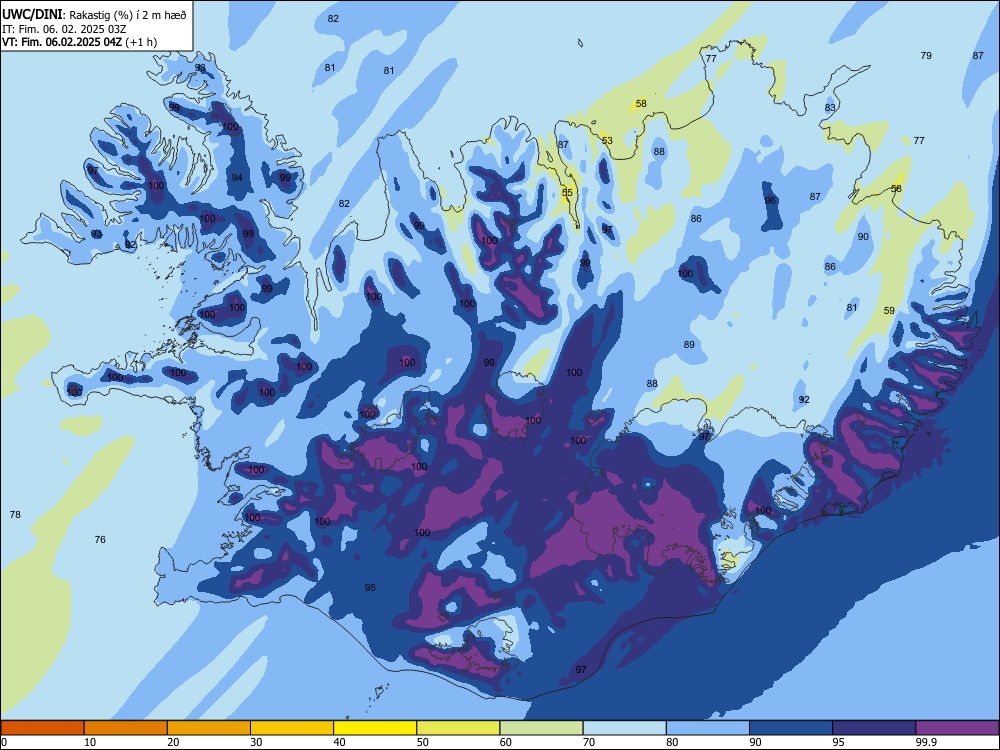
Task: Select the pale blue 70–80 legend swatch
Action: click(624, 728)
